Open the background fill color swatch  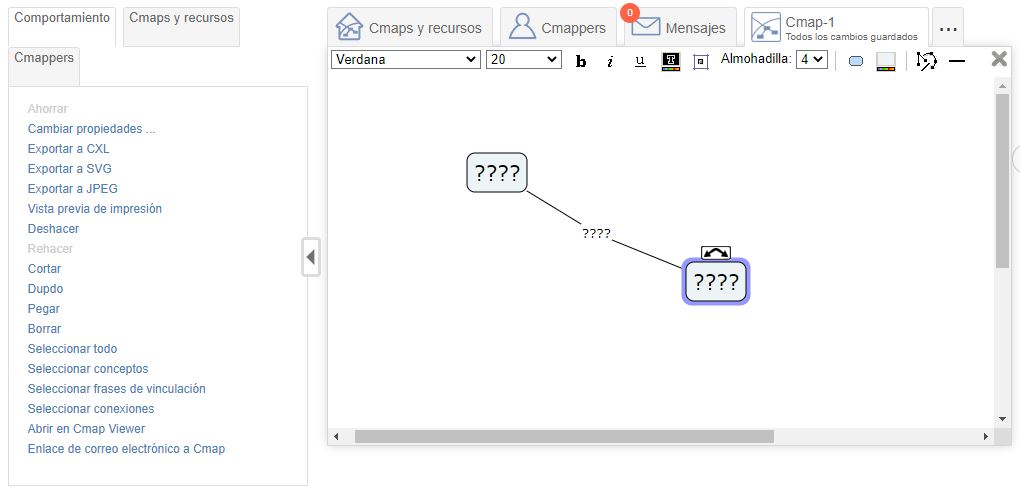click(x=886, y=62)
